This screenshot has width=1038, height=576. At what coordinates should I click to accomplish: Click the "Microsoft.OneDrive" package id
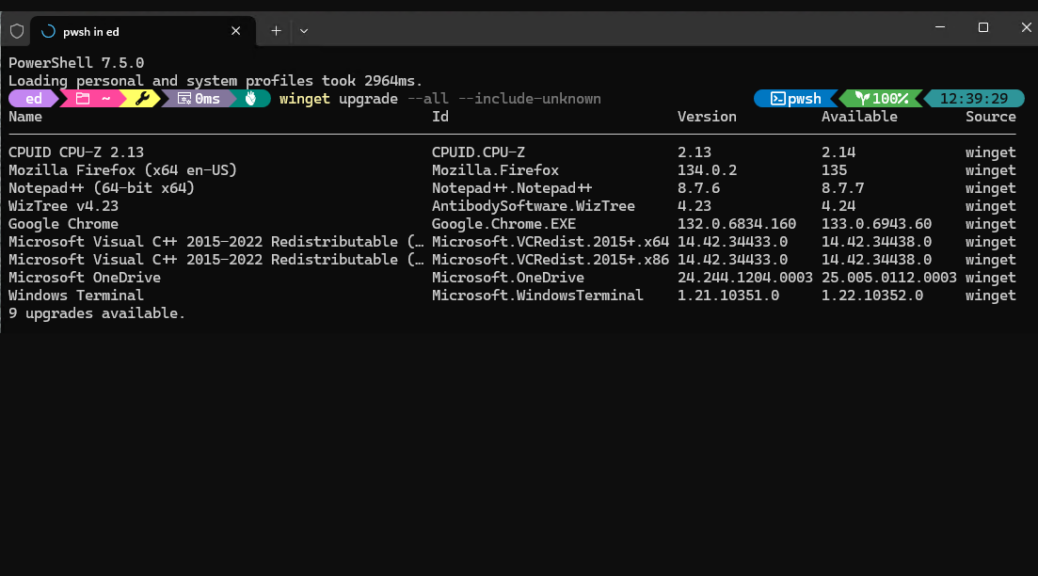coord(508,277)
